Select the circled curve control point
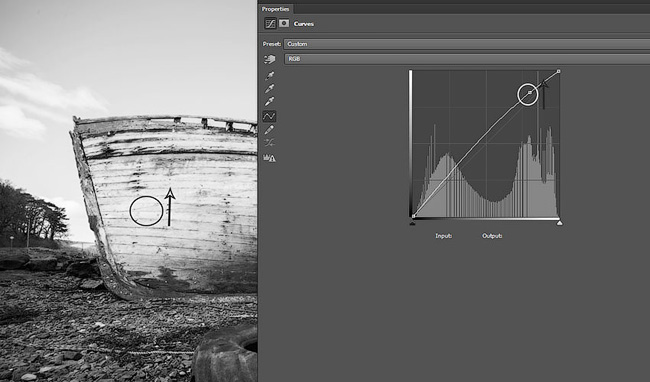Image resolution: width=650 pixels, height=382 pixels. tap(530, 93)
